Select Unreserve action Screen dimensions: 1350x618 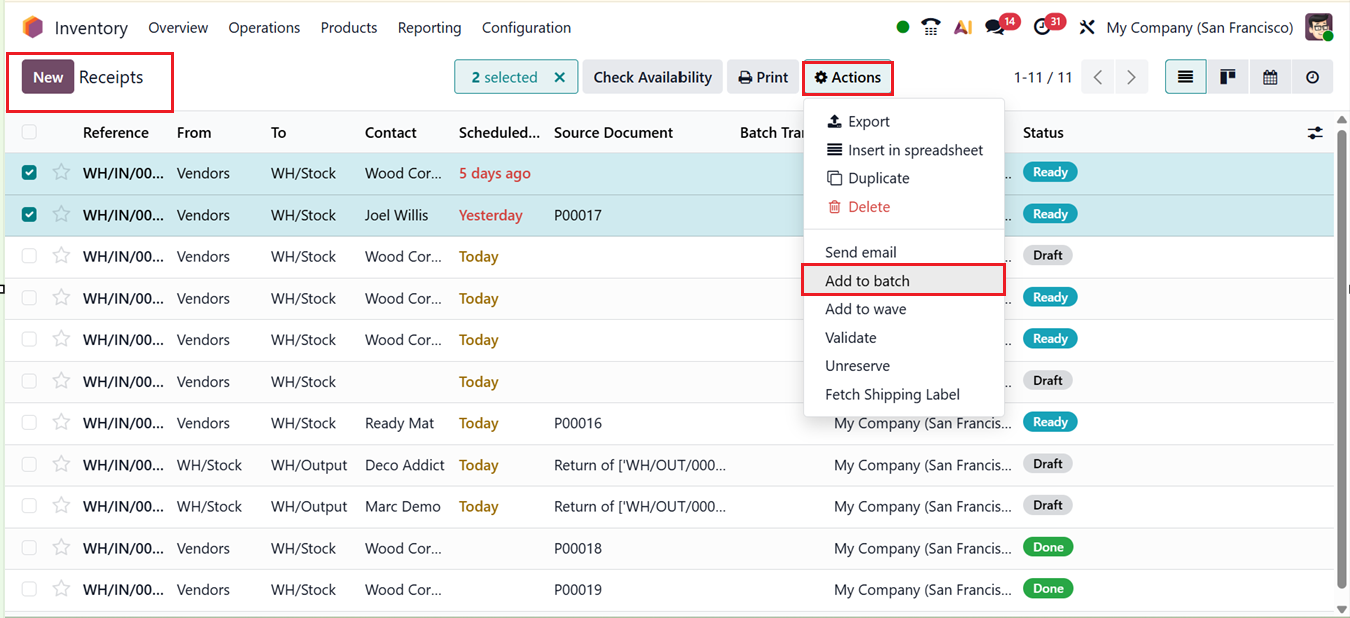point(904,366)
